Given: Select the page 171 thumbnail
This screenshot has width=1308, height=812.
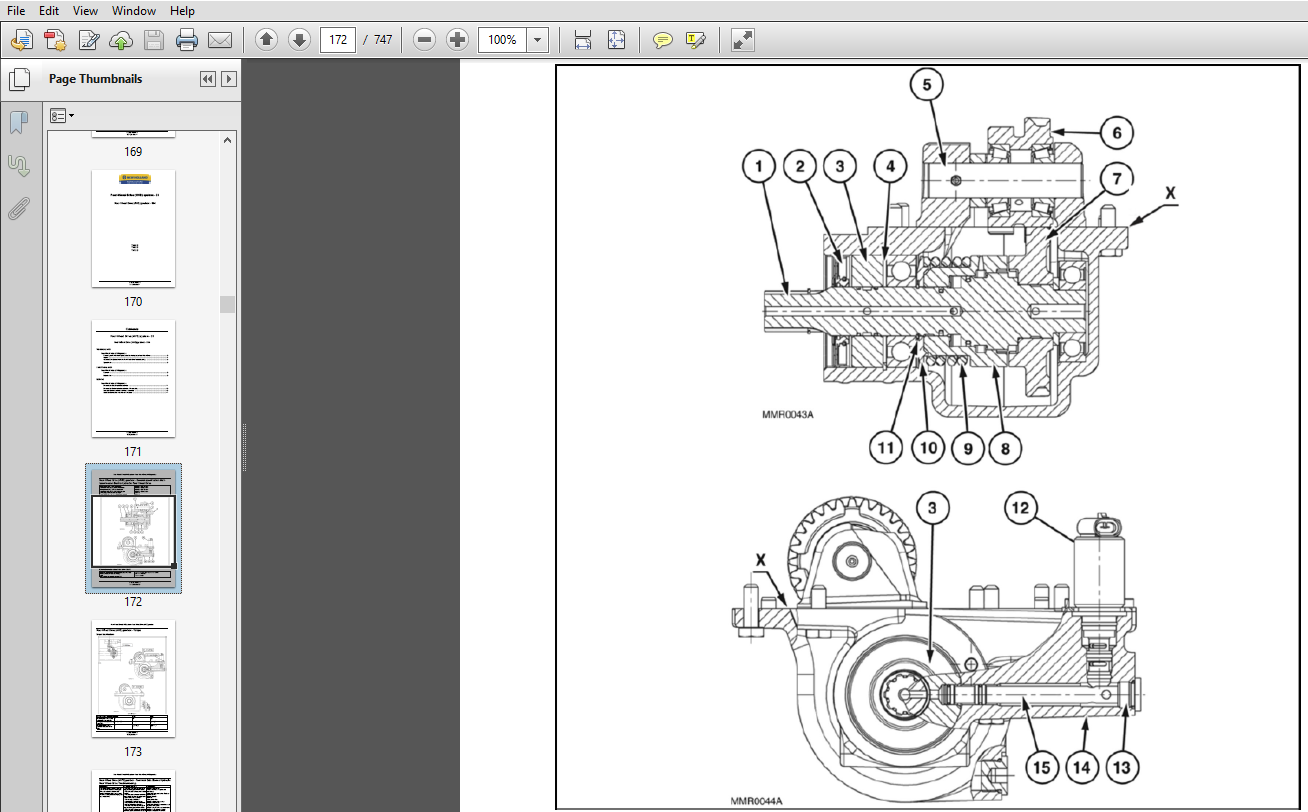Looking at the screenshot, I should click(x=133, y=378).
